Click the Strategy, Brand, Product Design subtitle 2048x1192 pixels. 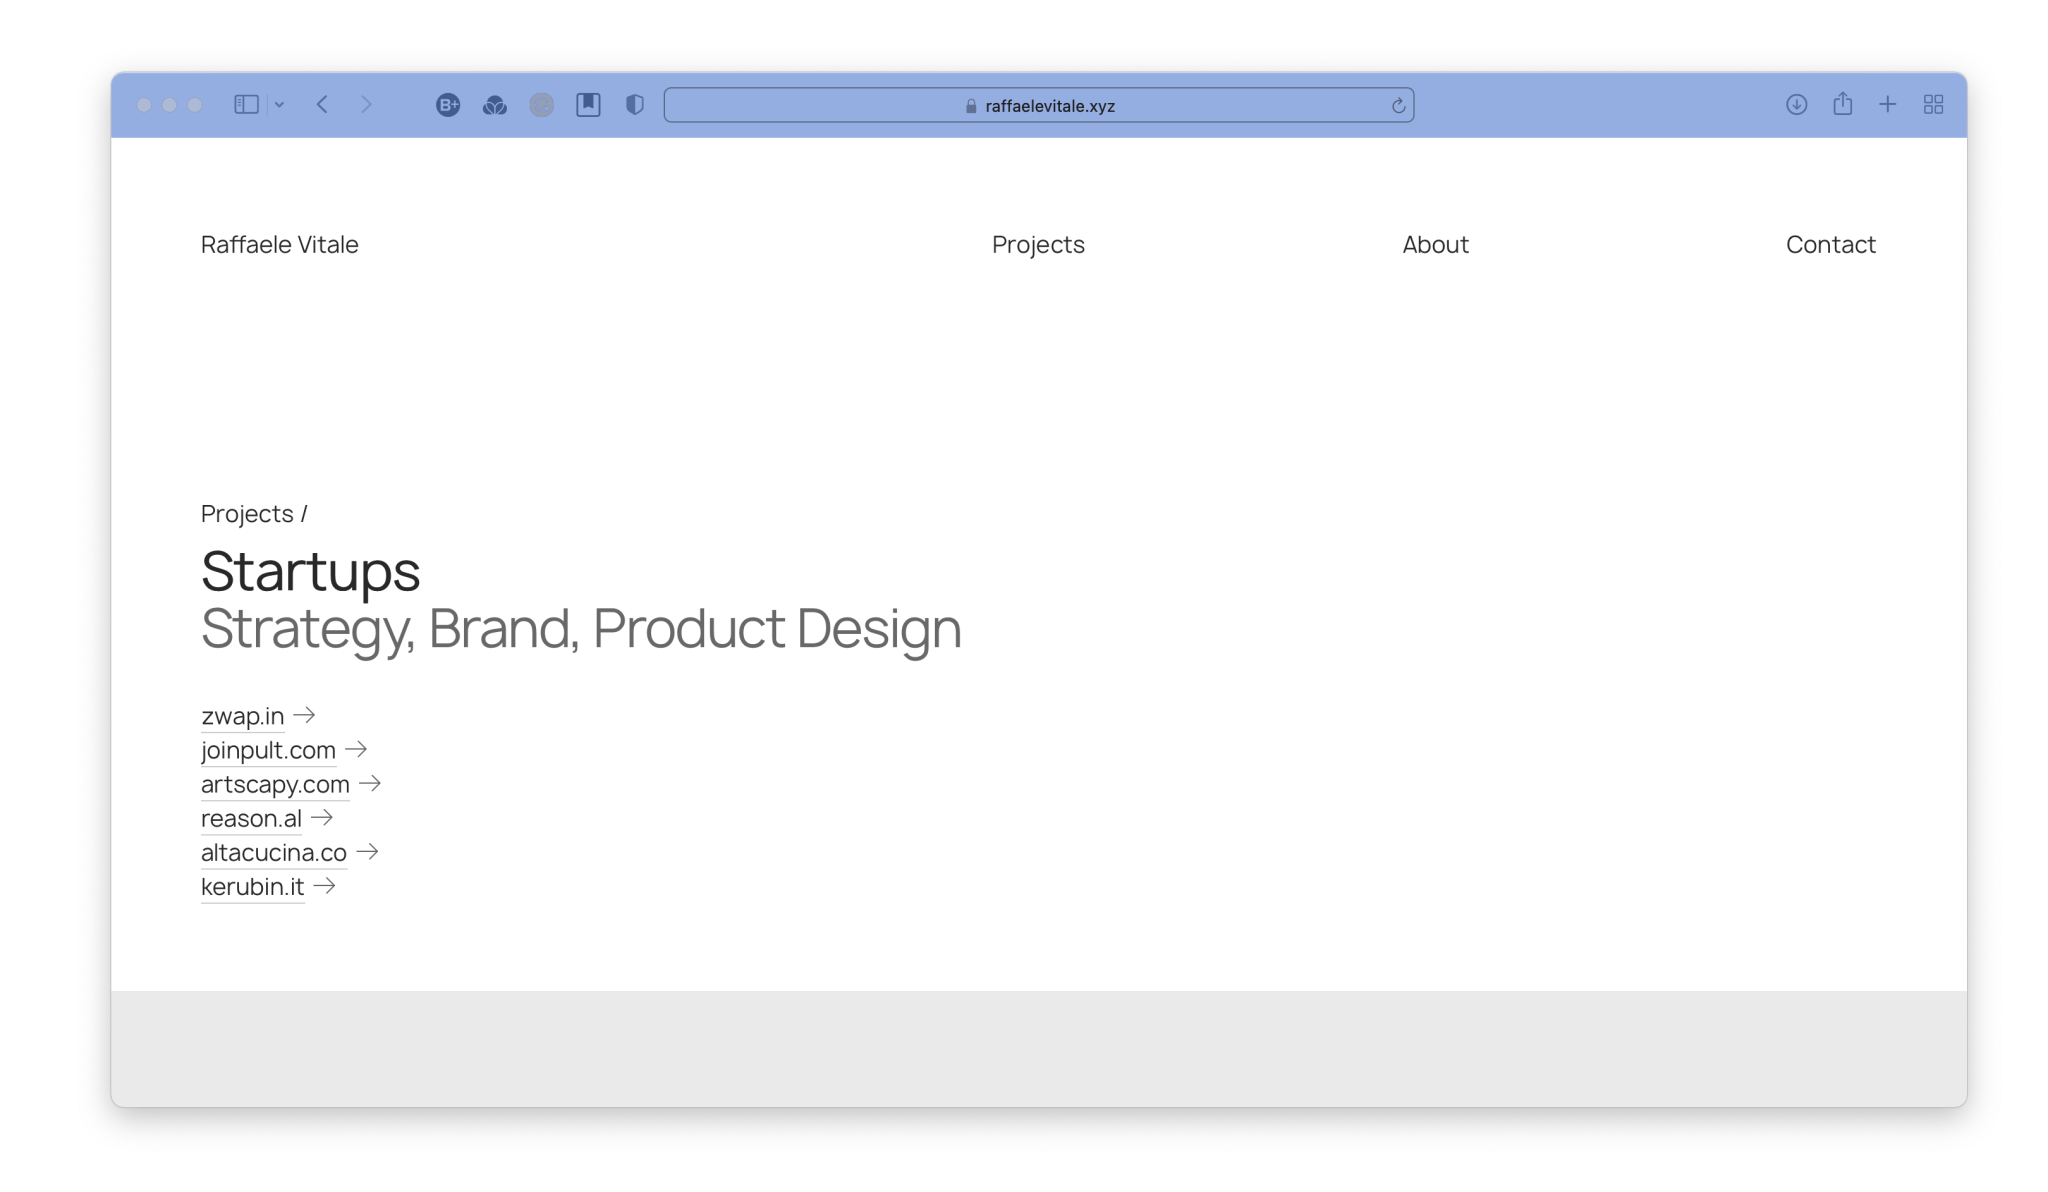[581, 629]
